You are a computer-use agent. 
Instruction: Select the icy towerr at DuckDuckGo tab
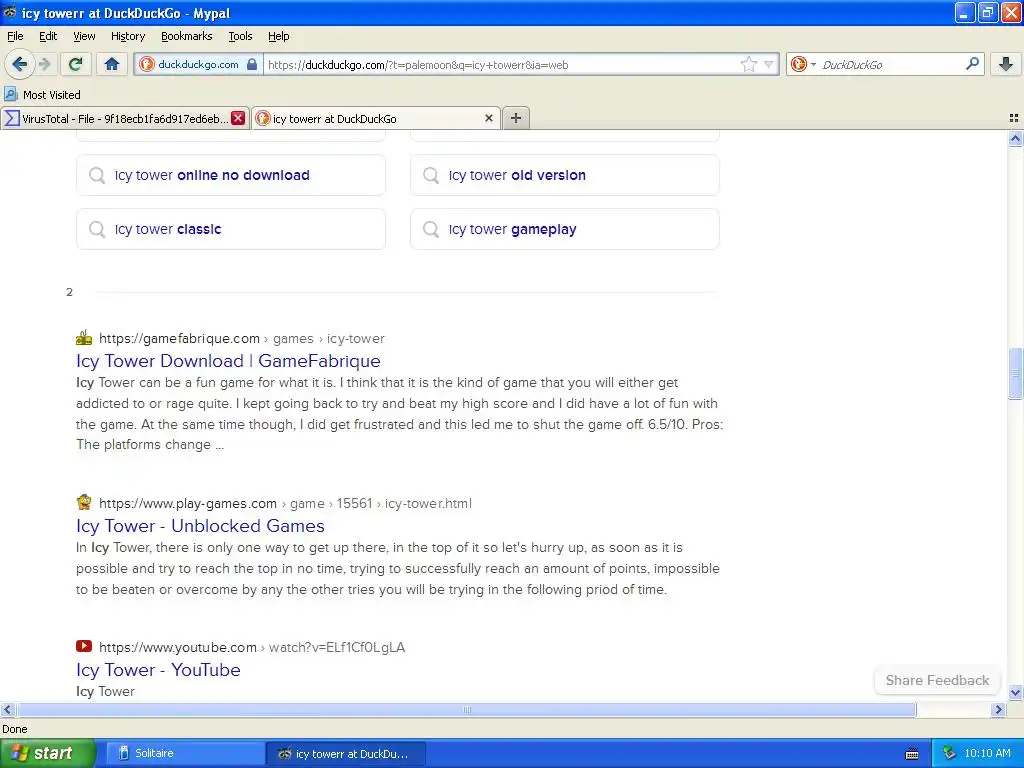[376, 118]
